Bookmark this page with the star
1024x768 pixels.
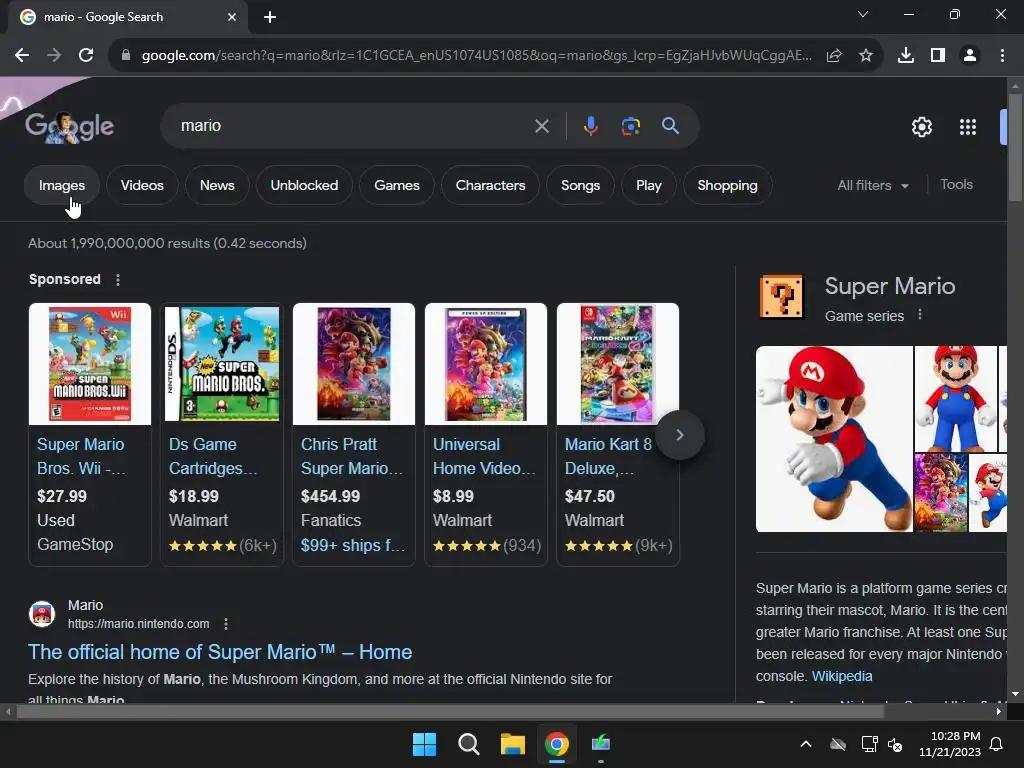pos(866,56)
